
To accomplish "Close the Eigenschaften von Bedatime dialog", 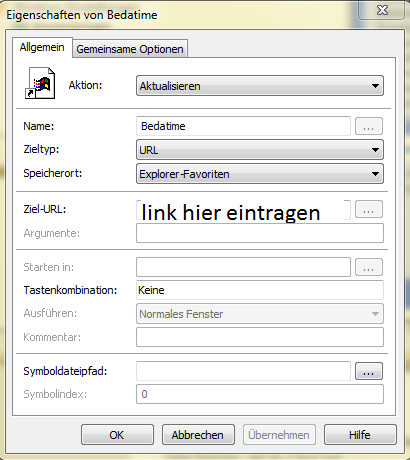I will click(x=382, y=10).
